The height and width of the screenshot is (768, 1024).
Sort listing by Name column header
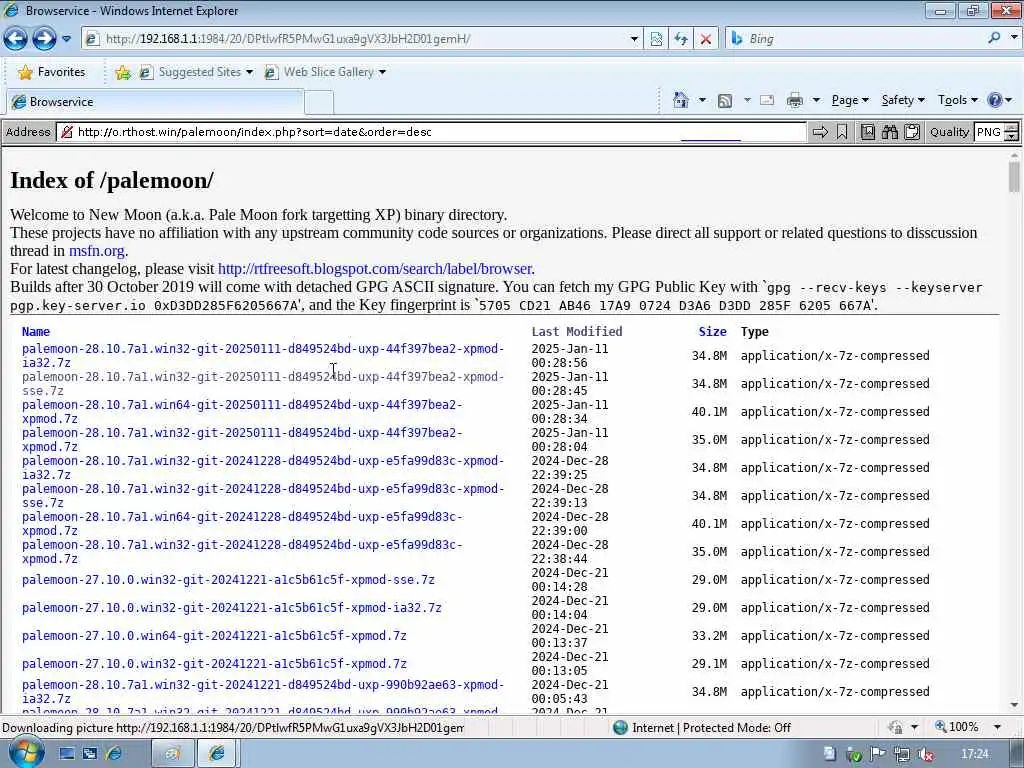36,332
